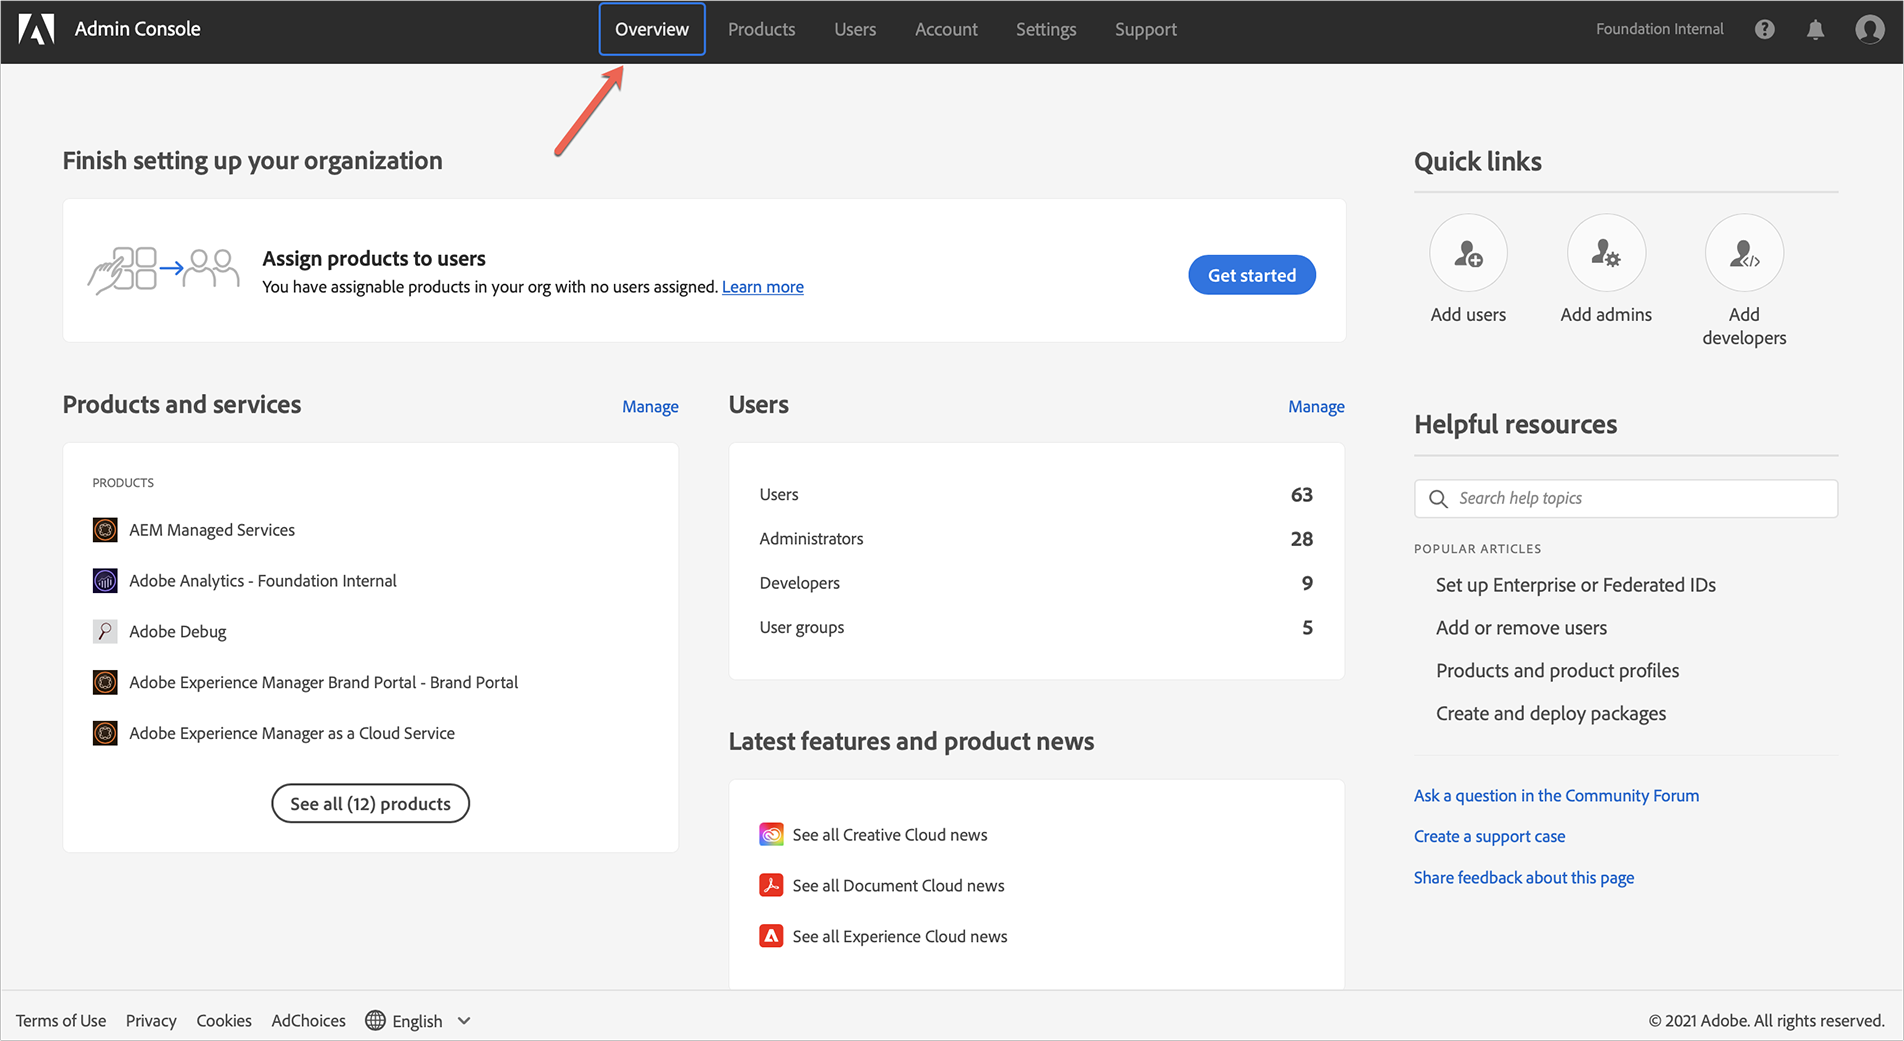Click See all Creative Cloud news text
The width and height of the screenshot is (1904, 1041).
(x=890, y=834)
